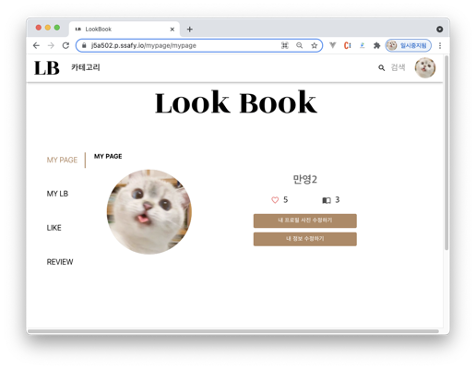Screen dimensions: 476x369
Task: Select MY PAGE in the sidebar
Action: 62,160
